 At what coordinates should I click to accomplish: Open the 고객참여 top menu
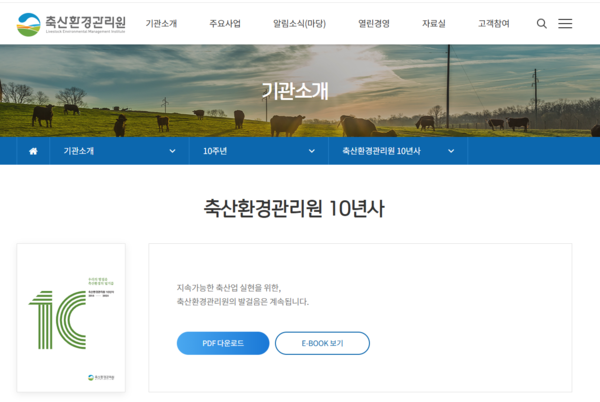click(493, 23)
